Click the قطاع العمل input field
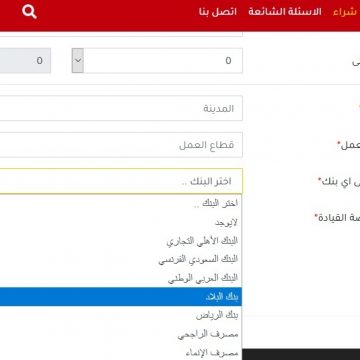 [x=121, y=145]
